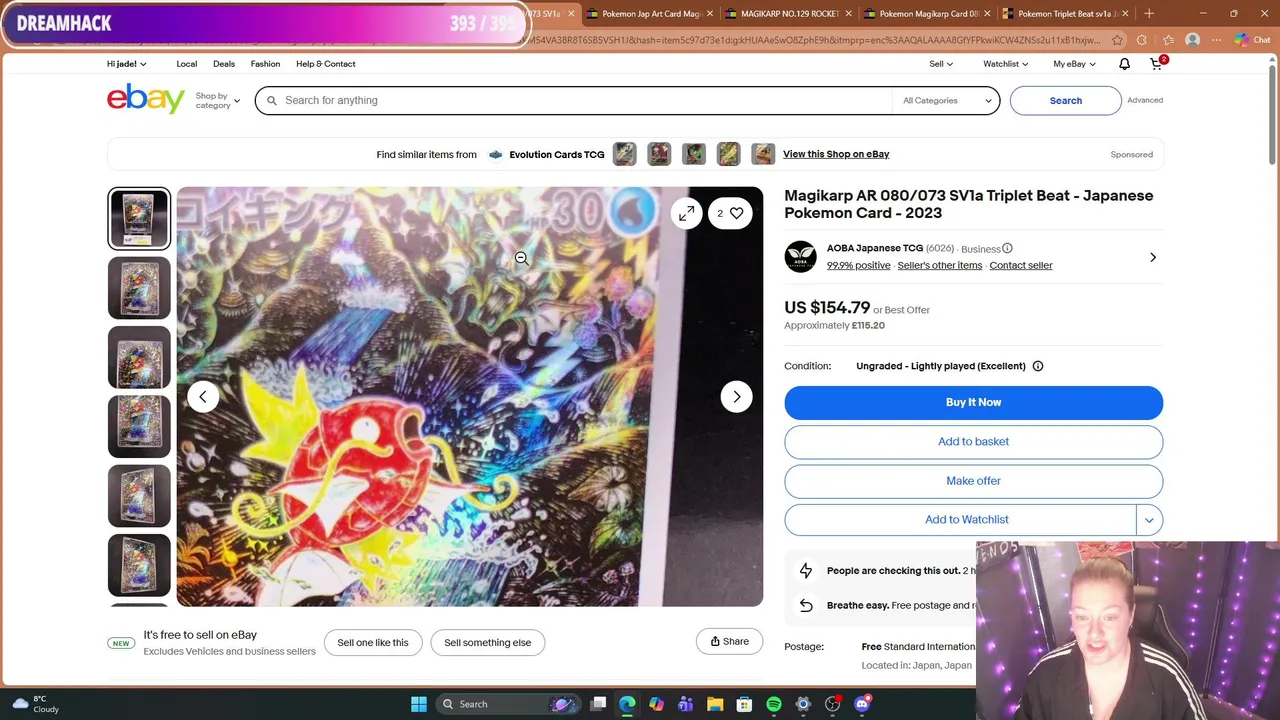Open the Fashion menu link
This screenshot has height=720, width=1280.
265,64
